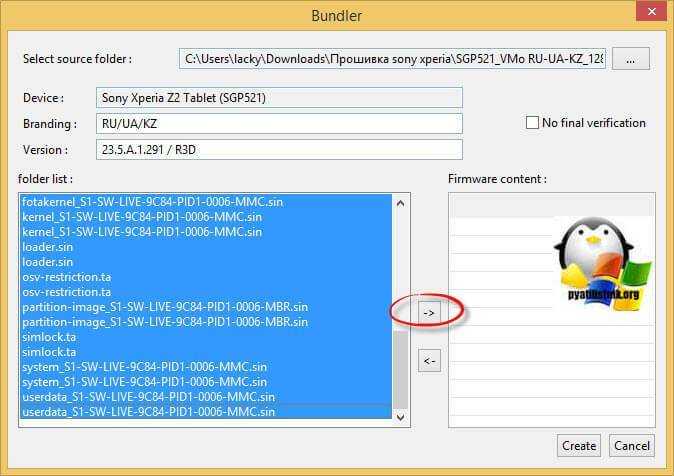
Task: Close the Bundler window with X
Action: pos(652,12)
